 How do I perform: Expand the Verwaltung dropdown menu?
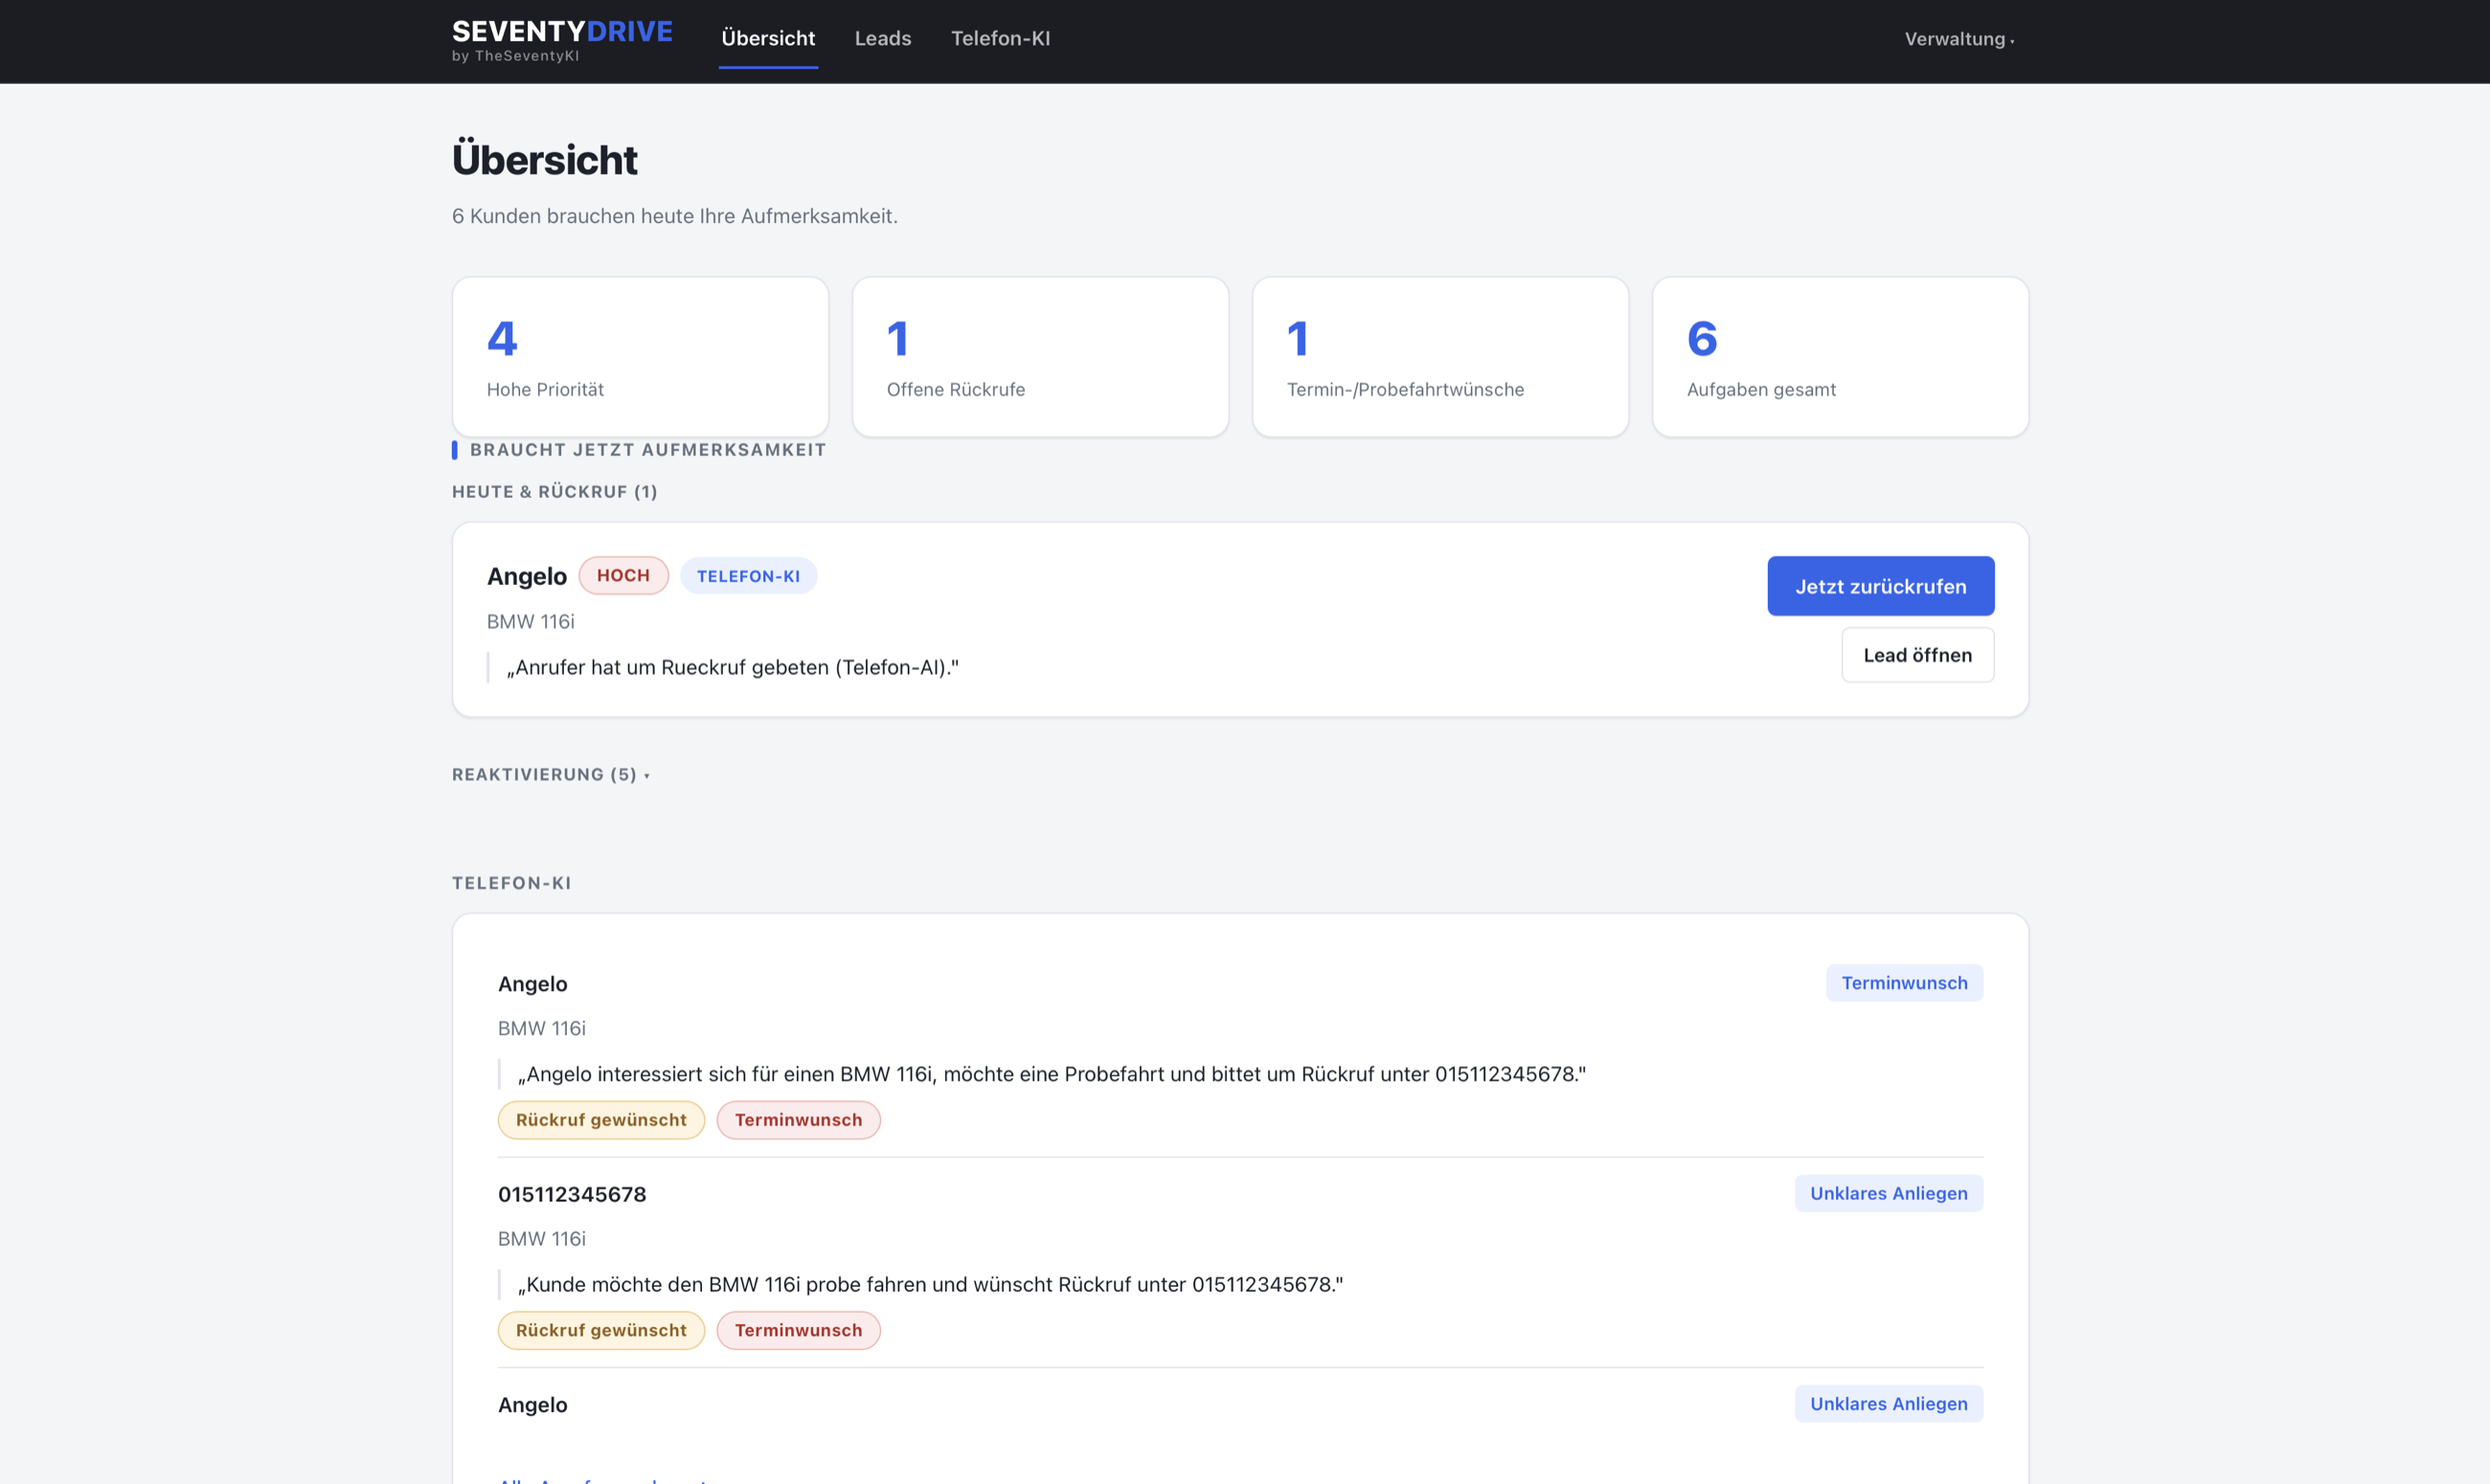1959,39
